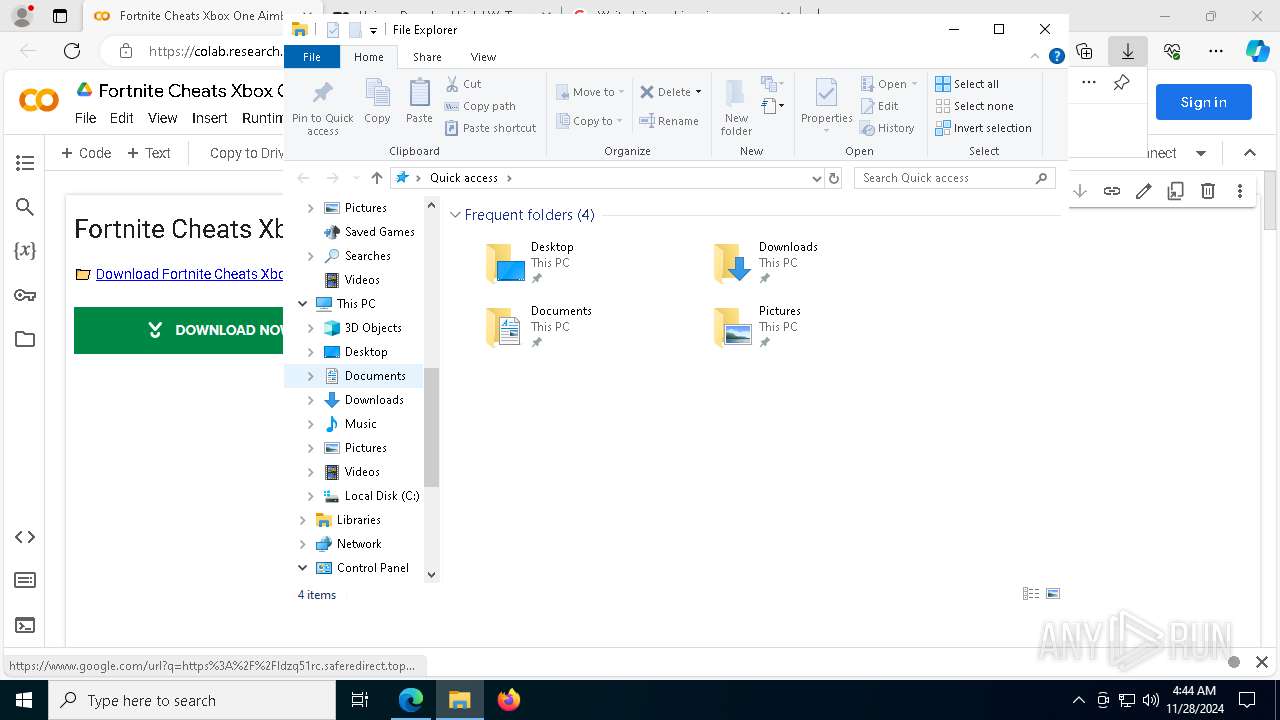Open address bar history dropdown
The width and height of the screenshot is (1280, 720).
click(x=817, y=178)
